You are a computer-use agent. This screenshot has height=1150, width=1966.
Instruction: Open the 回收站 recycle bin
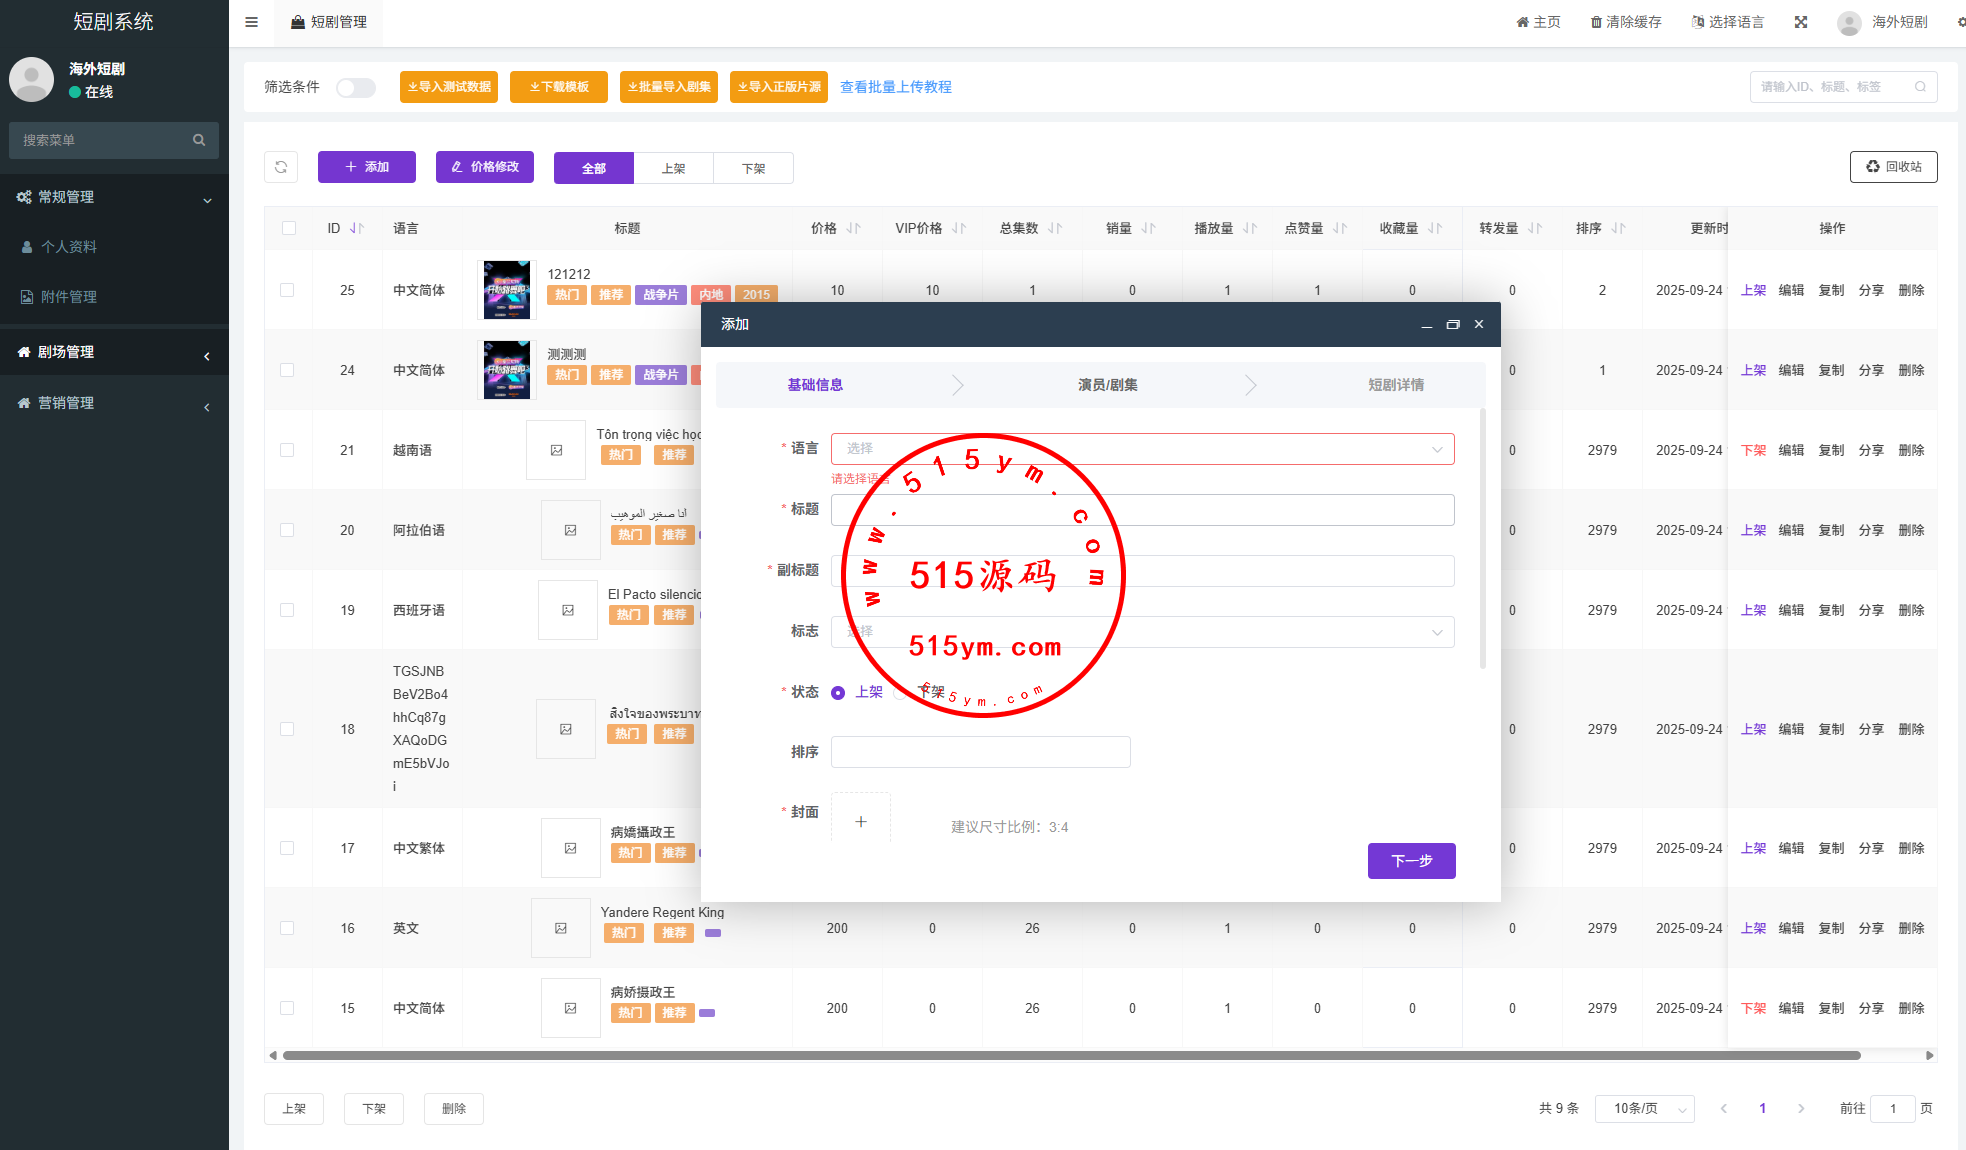[x=1893, y=167]
